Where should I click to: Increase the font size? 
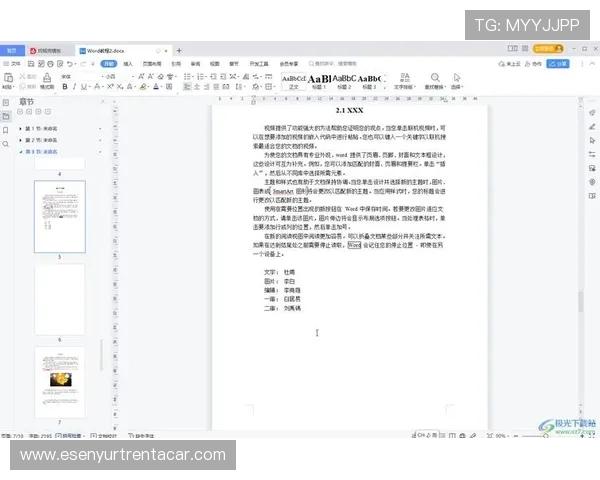click(x=141, y=77)
